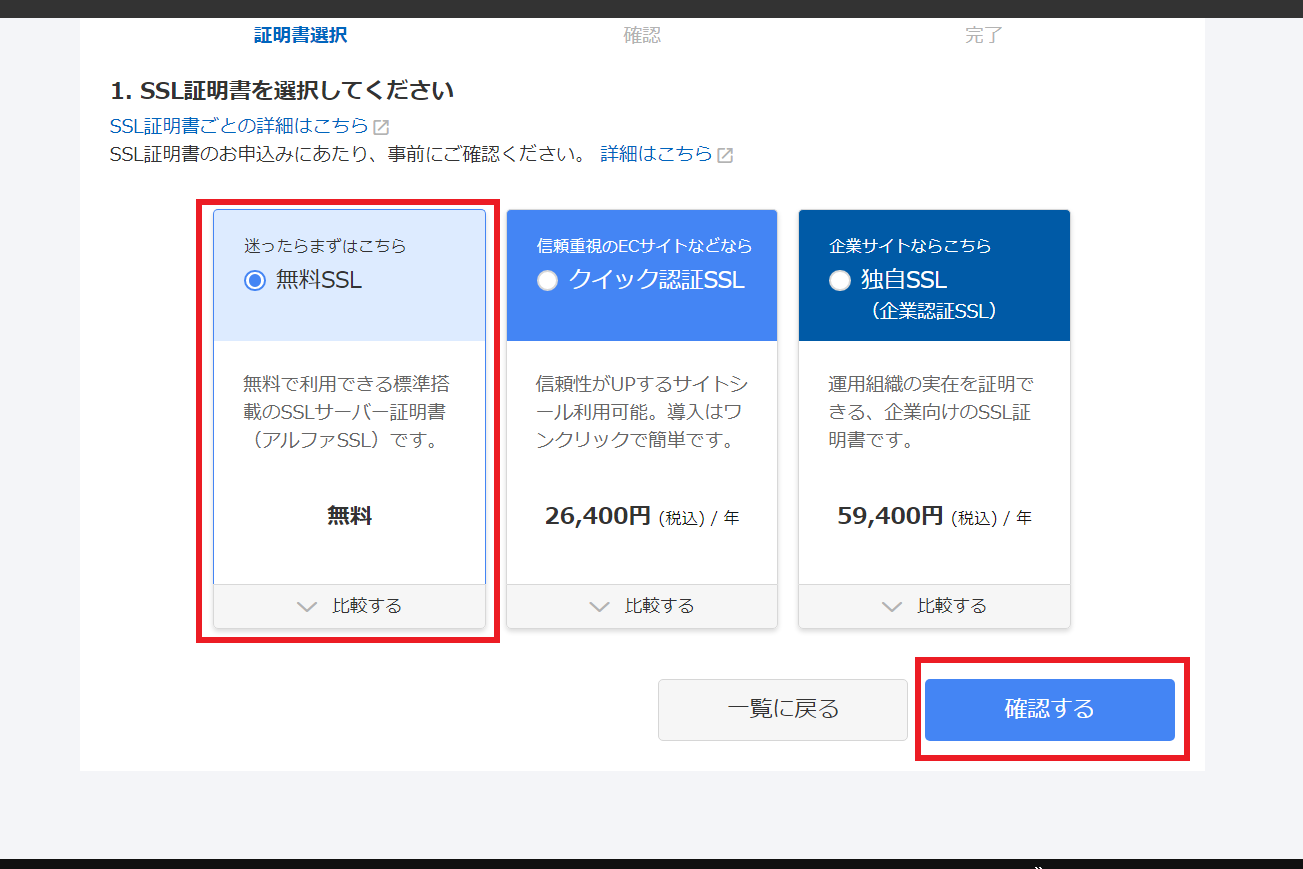
Task: Click the 26,400円 price text
Action: [x=598, y=516]
